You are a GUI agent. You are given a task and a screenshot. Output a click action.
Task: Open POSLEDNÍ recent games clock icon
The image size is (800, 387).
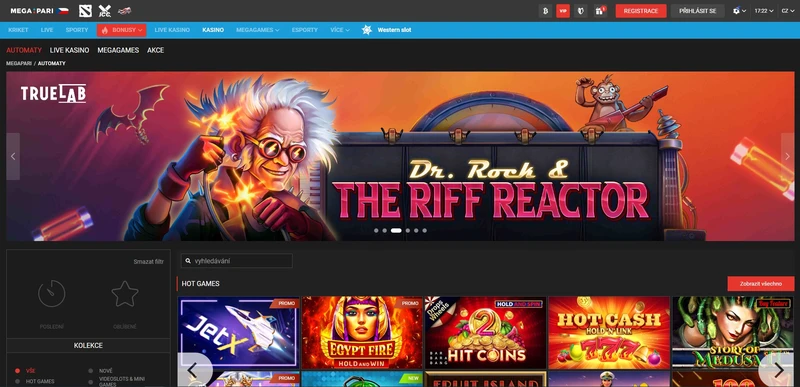tap(52, 294)
